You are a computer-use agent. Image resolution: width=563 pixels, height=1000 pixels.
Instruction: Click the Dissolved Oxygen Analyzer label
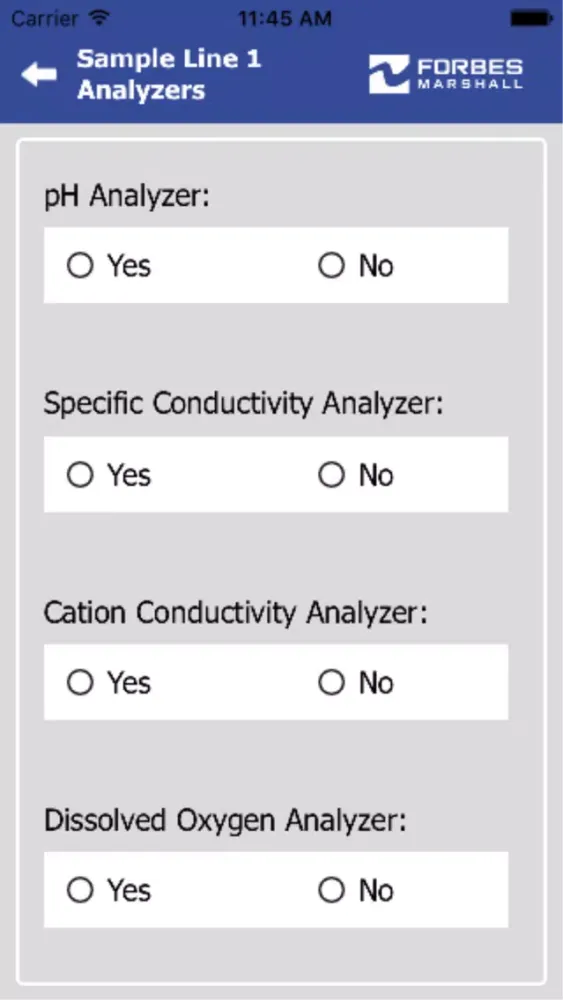click(225, 821)
